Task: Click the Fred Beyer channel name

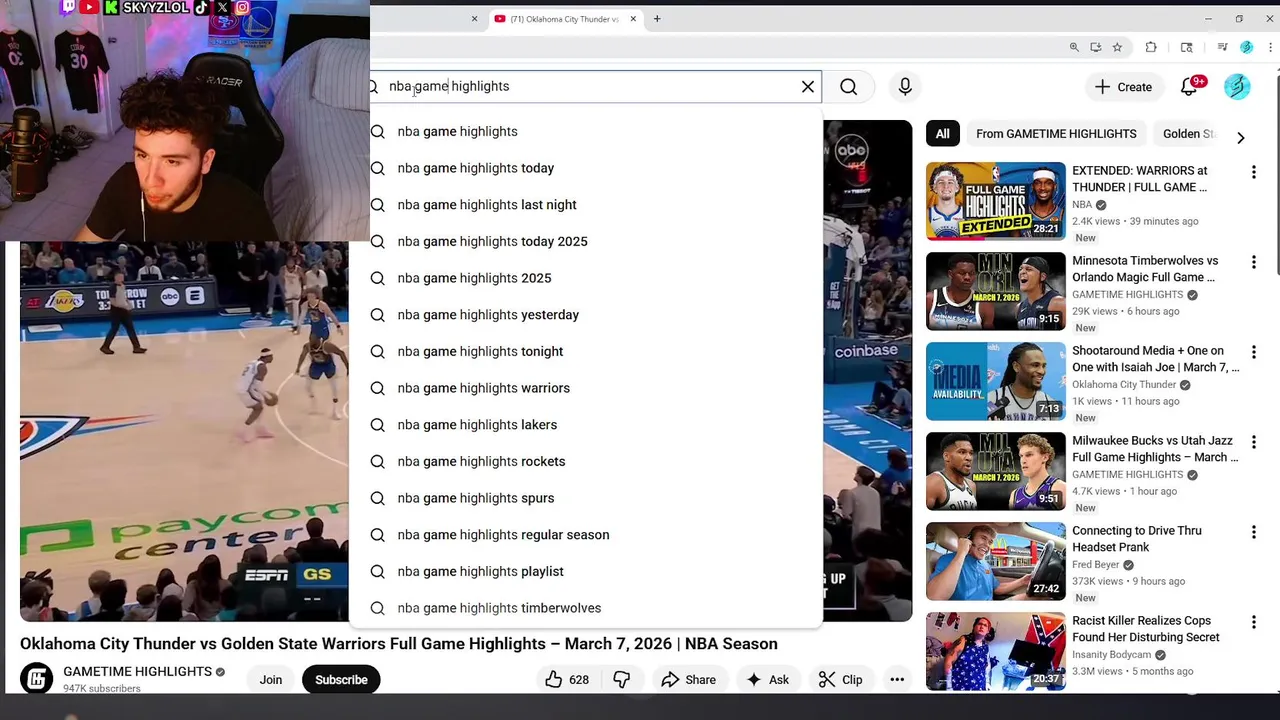Action: click(x=1095, y=565)
